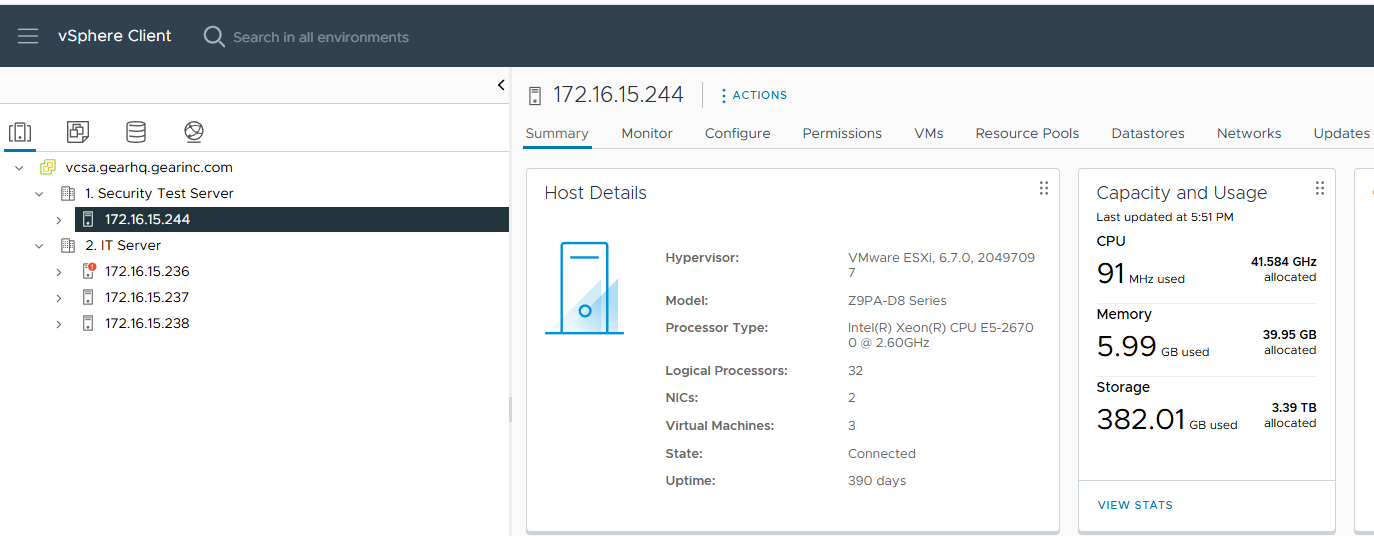Click the Host Details card drag handle
The width and height of the screenshot is (1374, 536).
tap(1043, 189)
